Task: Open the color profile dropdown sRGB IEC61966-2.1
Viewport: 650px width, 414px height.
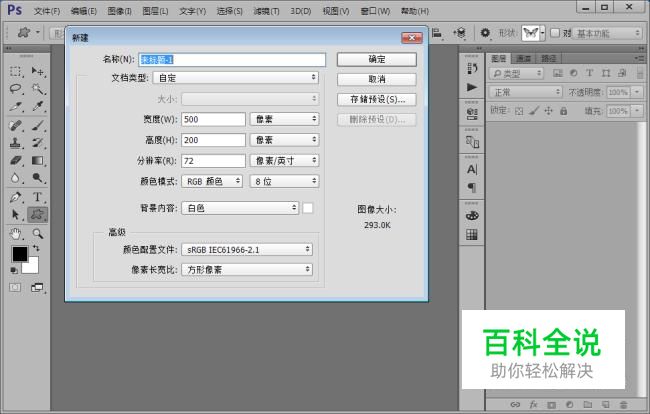Action: (x=247, y=250)
